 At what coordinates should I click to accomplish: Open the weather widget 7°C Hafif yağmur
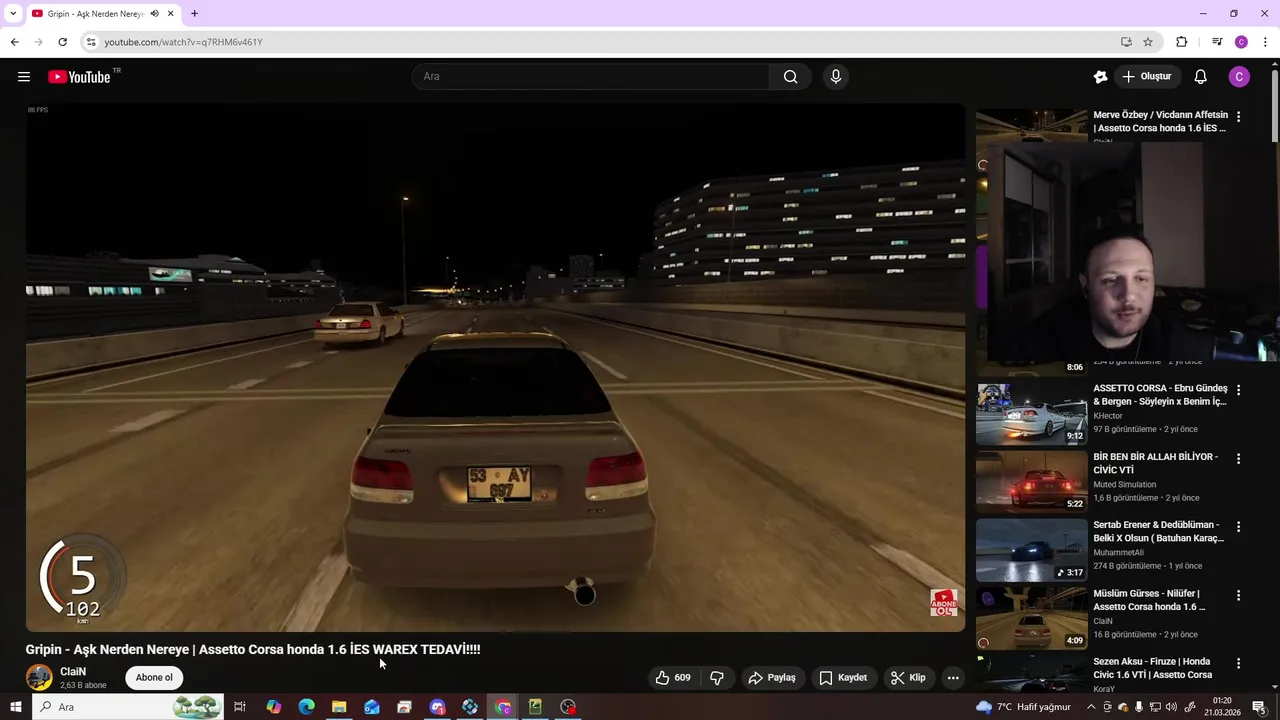pyautogui.click(x=1024, y=707)
